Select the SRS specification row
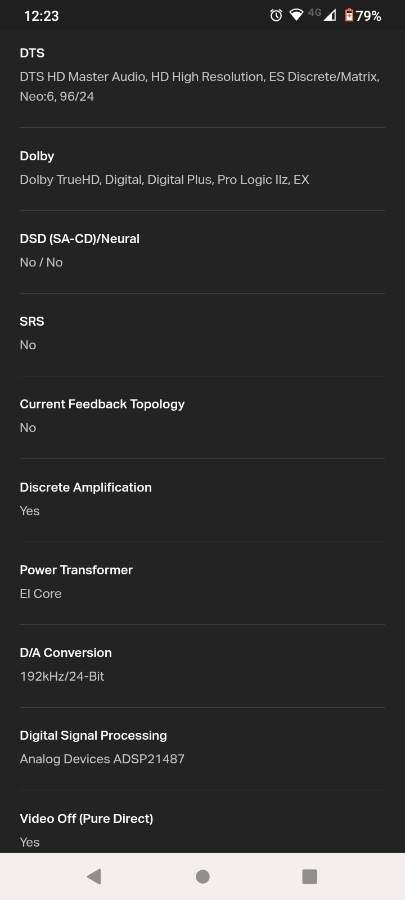The width and height of the screenshot is (405, 900). click(202, 333)
